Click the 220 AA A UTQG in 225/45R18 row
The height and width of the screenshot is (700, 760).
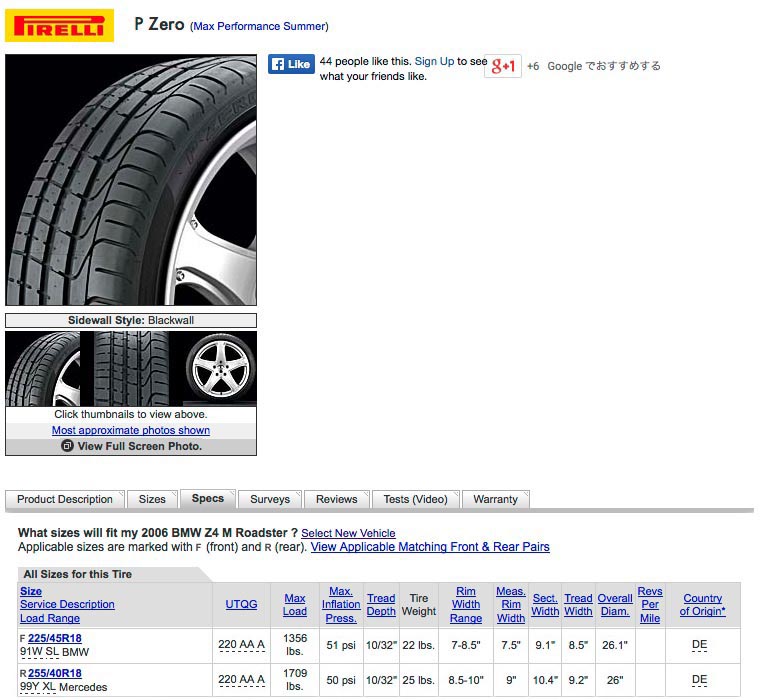(241, 645)
